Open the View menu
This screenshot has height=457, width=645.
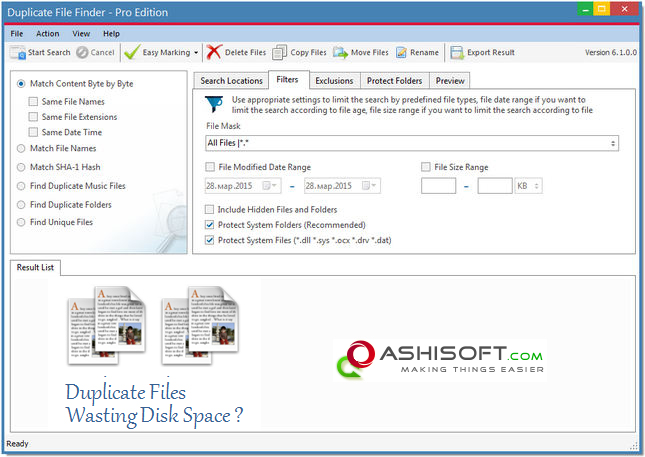(x=81, y=34)
